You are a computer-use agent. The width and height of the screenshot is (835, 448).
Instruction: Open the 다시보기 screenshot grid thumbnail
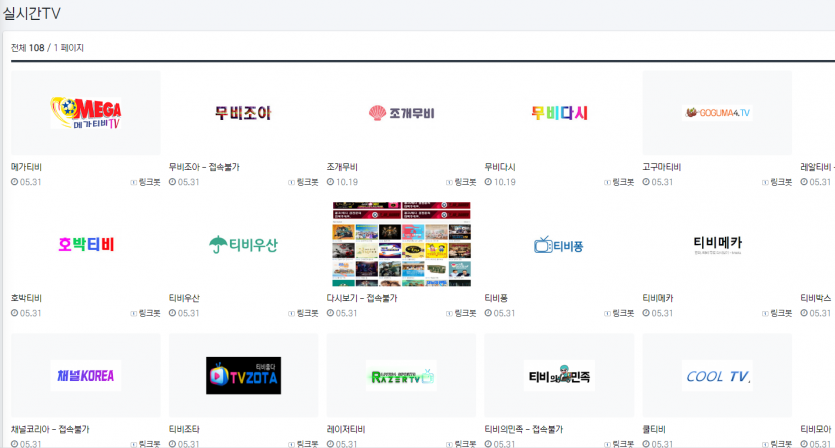click(x=402, y=244)
